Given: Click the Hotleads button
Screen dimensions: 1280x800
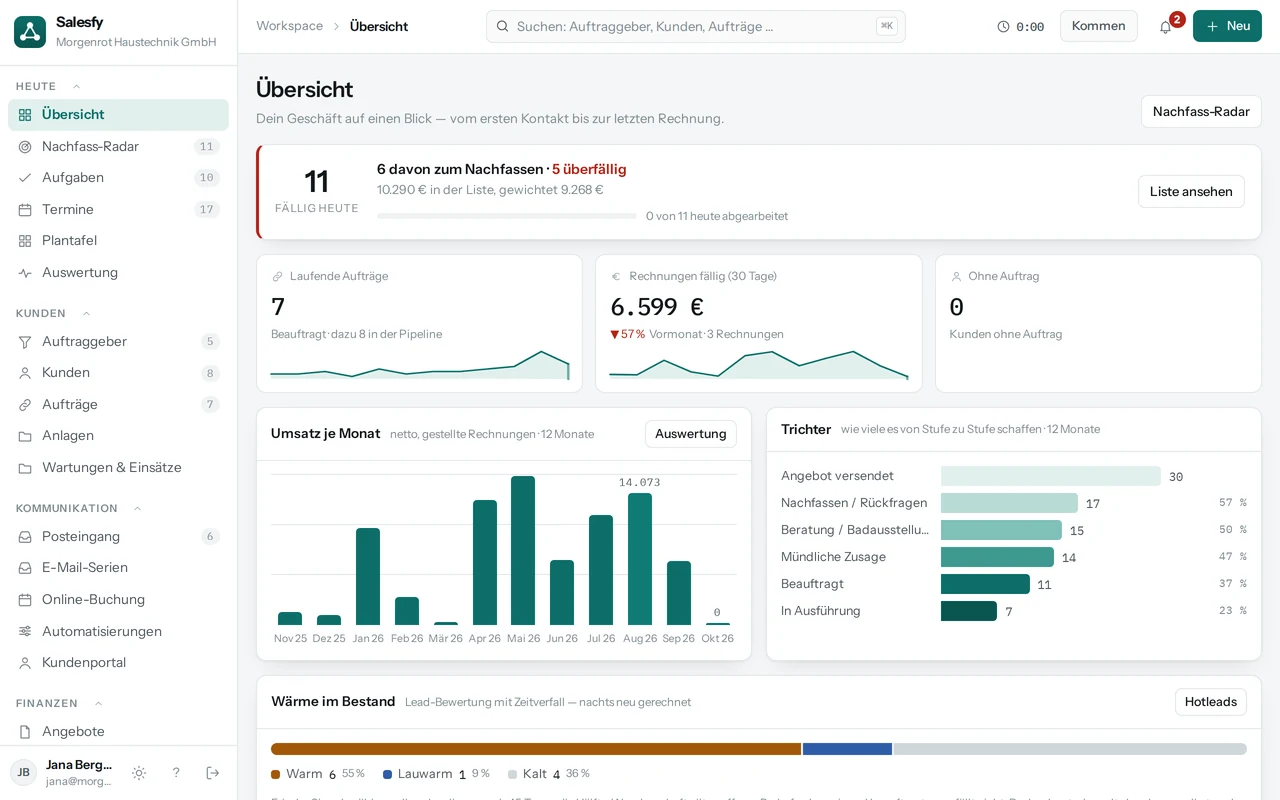Looking at the screenshot, I should 1211,702.
